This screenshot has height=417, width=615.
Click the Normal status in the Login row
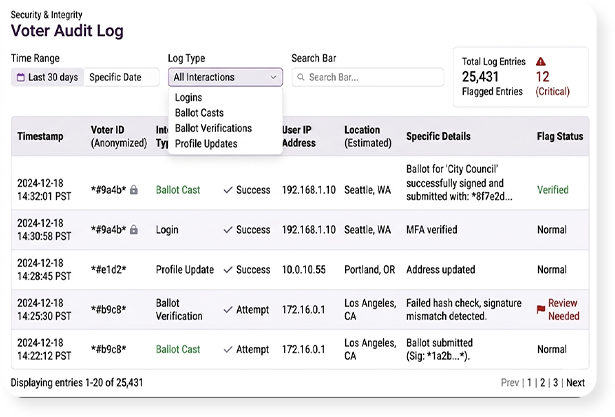click(552, 229)
